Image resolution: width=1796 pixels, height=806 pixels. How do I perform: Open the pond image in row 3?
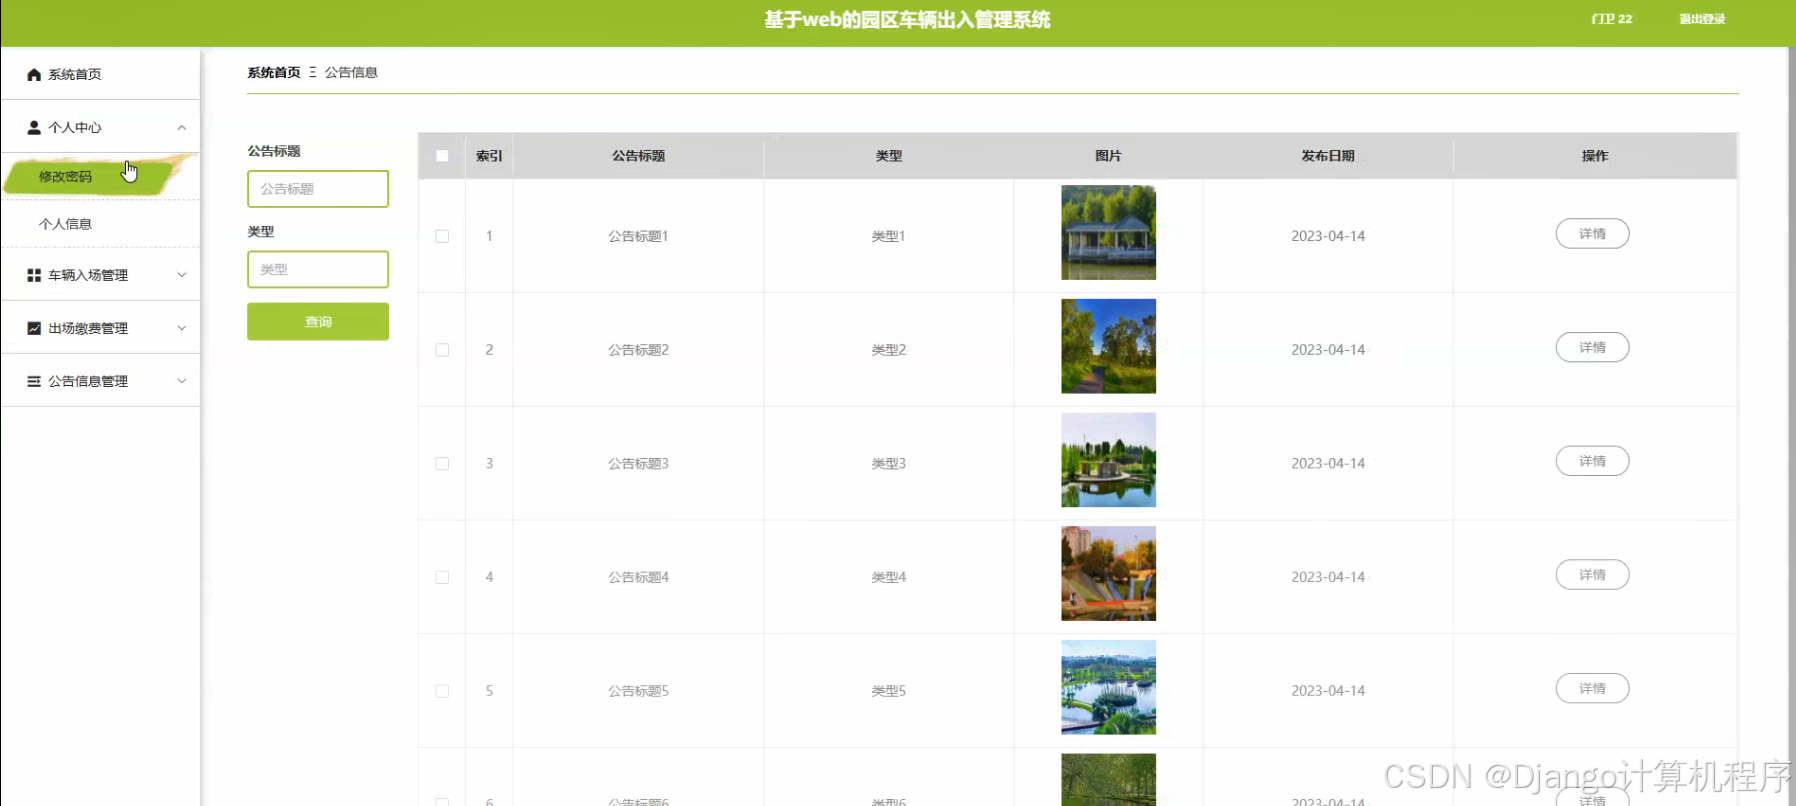(1108, 460)
